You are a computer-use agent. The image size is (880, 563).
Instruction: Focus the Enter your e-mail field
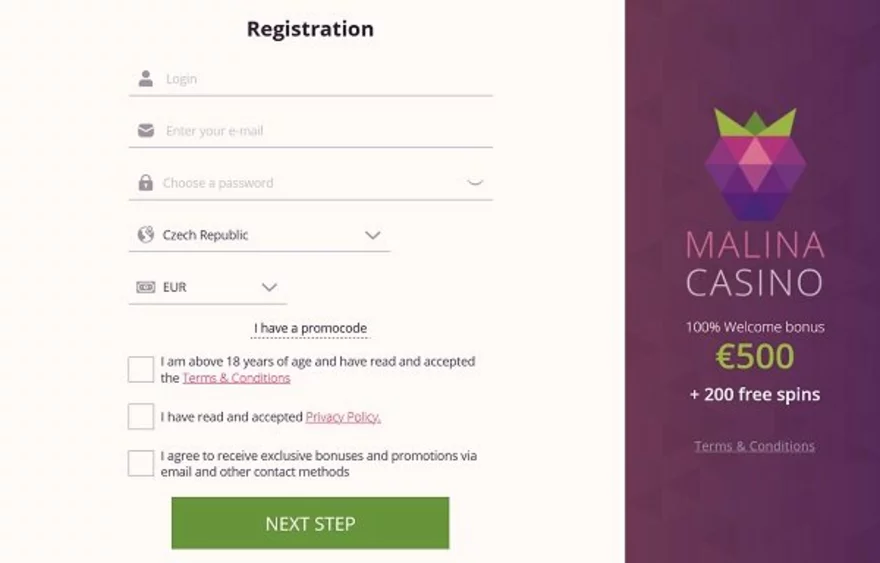coord(320,131)
